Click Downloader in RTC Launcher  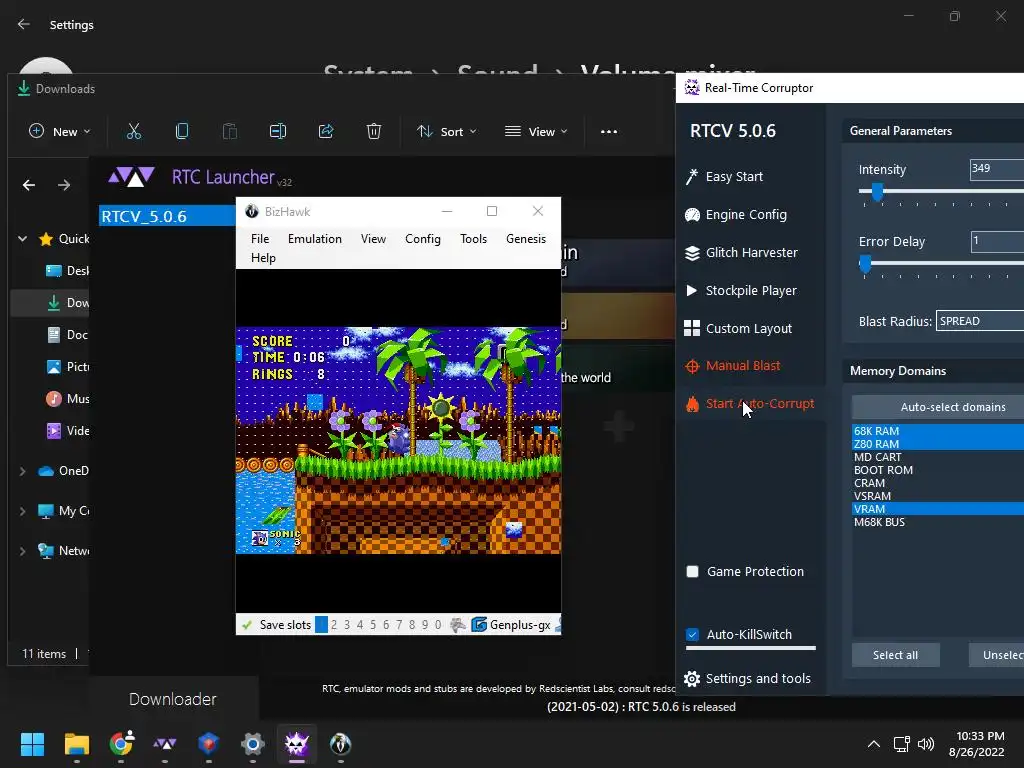pos(172,699)
